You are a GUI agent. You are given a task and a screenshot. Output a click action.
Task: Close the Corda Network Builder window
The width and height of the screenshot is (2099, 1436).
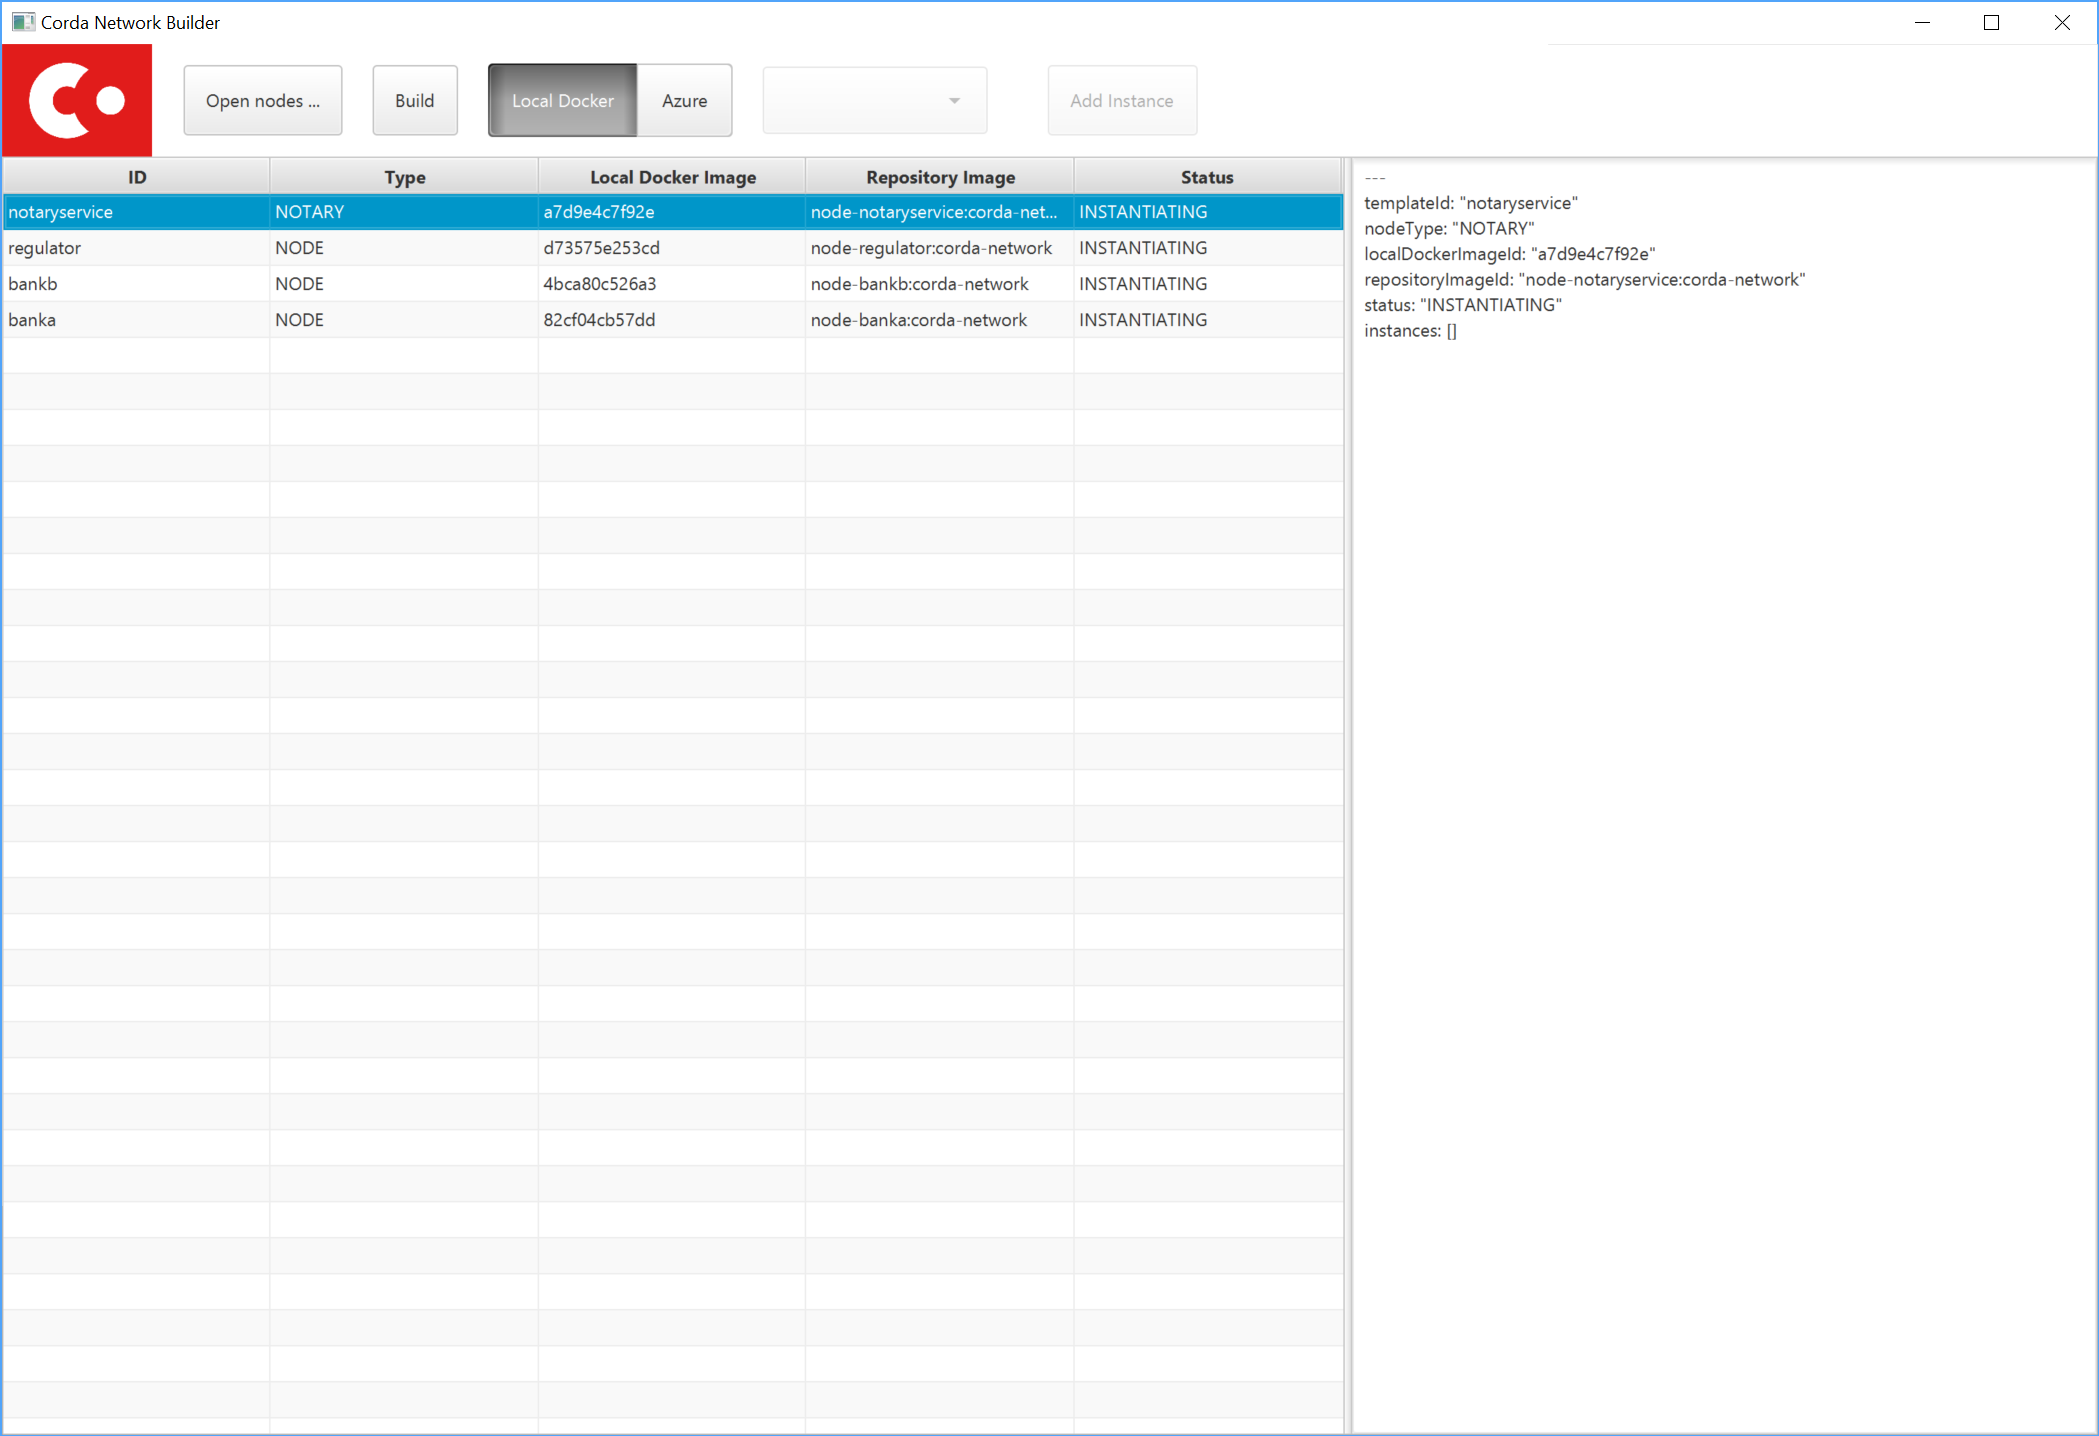click(2062, 22)
